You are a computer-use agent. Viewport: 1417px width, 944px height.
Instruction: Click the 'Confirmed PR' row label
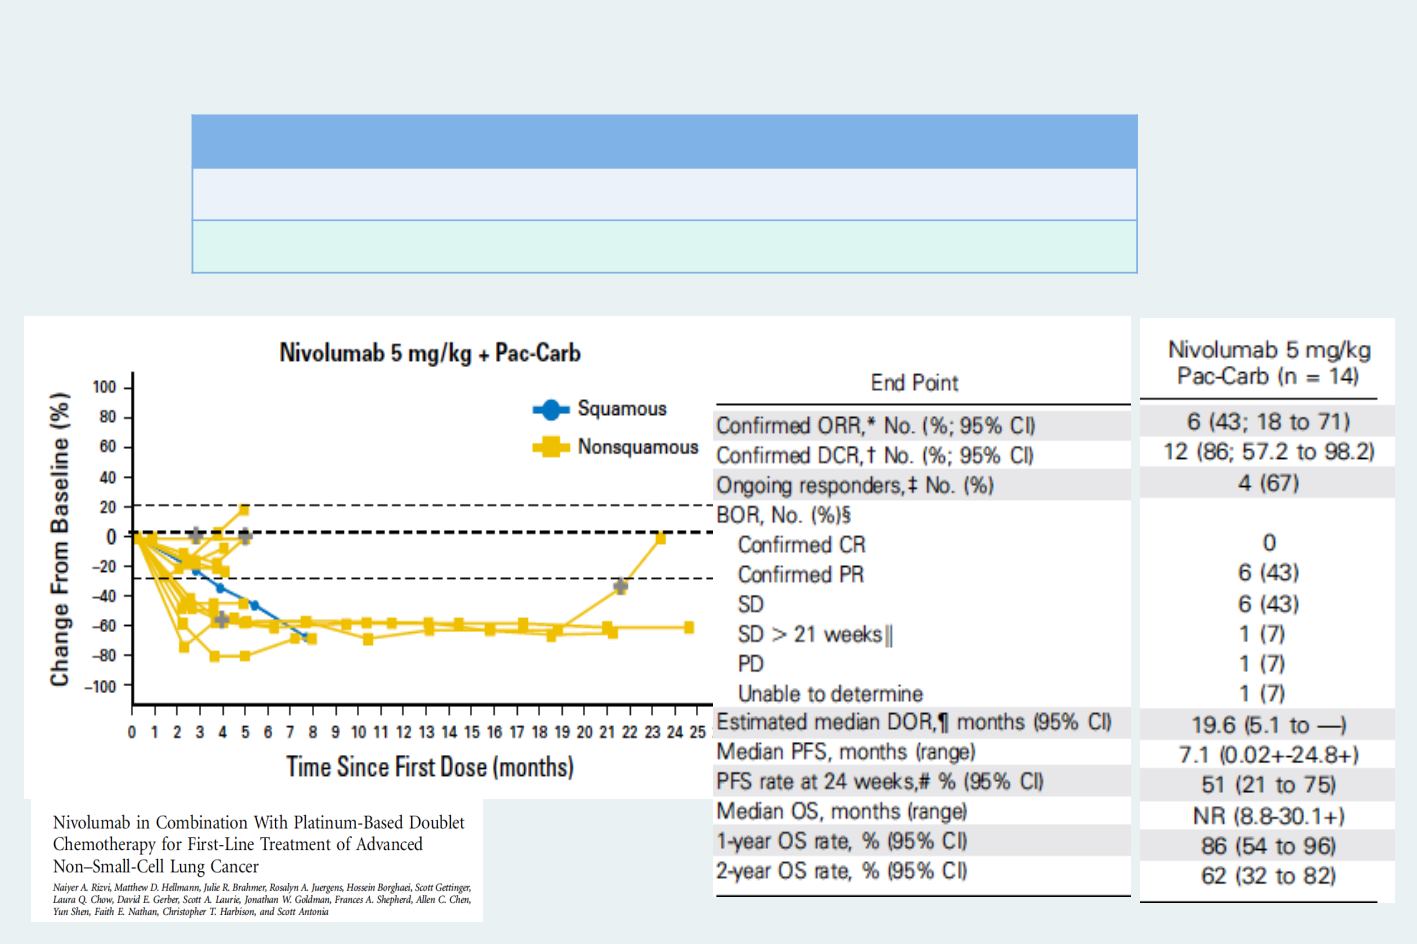point(801,575)
